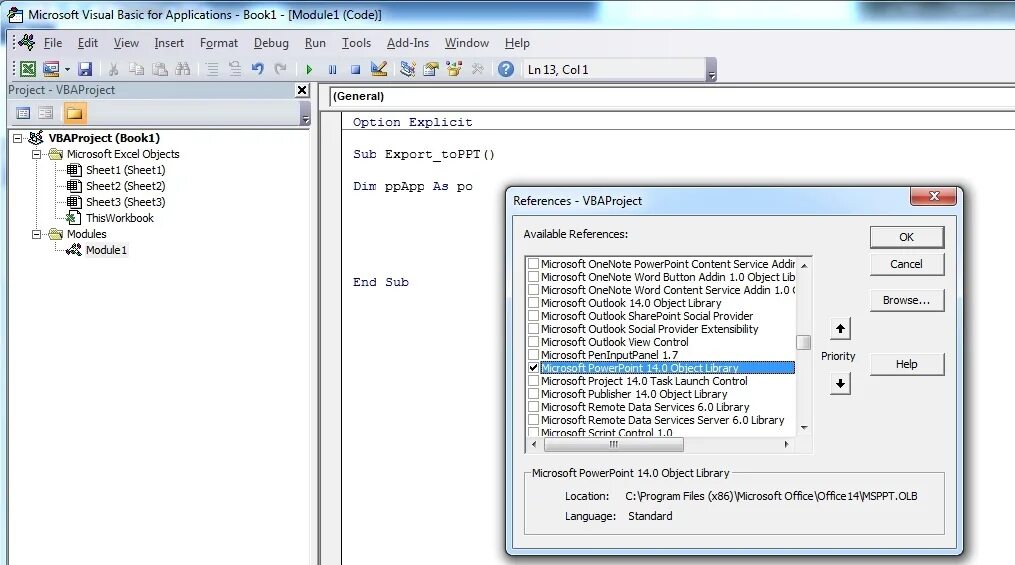Image resolution: width=1015 pixels, height=565 pixels.
Task: Click Help button in References dialog
Action: click(x=906, y=364)
